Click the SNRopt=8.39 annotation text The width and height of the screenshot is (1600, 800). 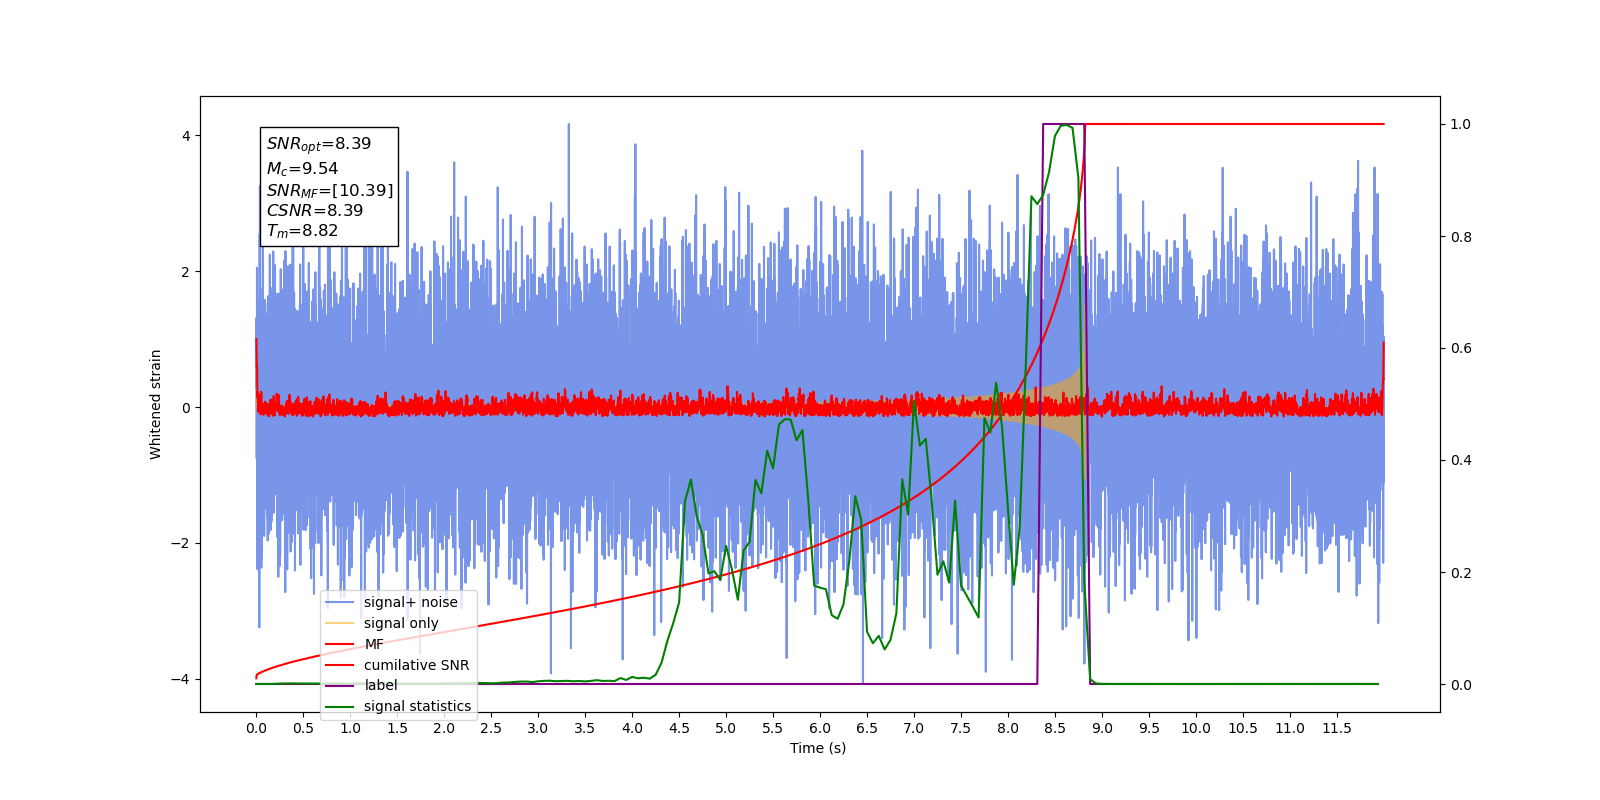(319, 144)
